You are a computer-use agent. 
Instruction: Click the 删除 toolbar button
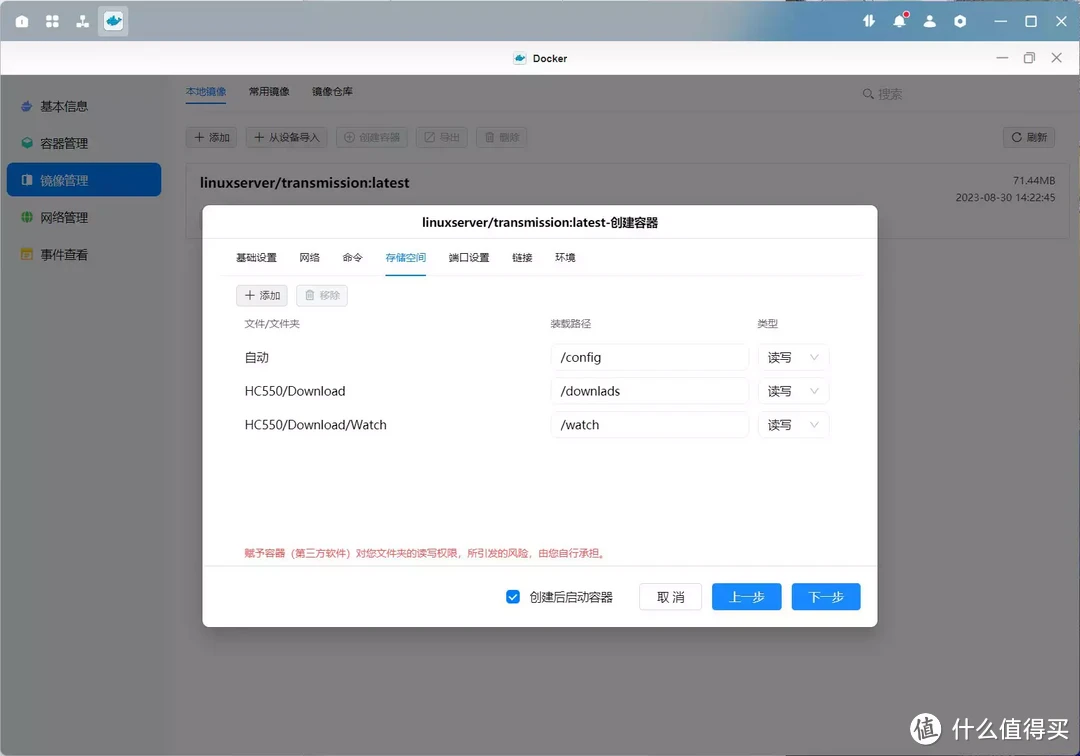[501, 137]
